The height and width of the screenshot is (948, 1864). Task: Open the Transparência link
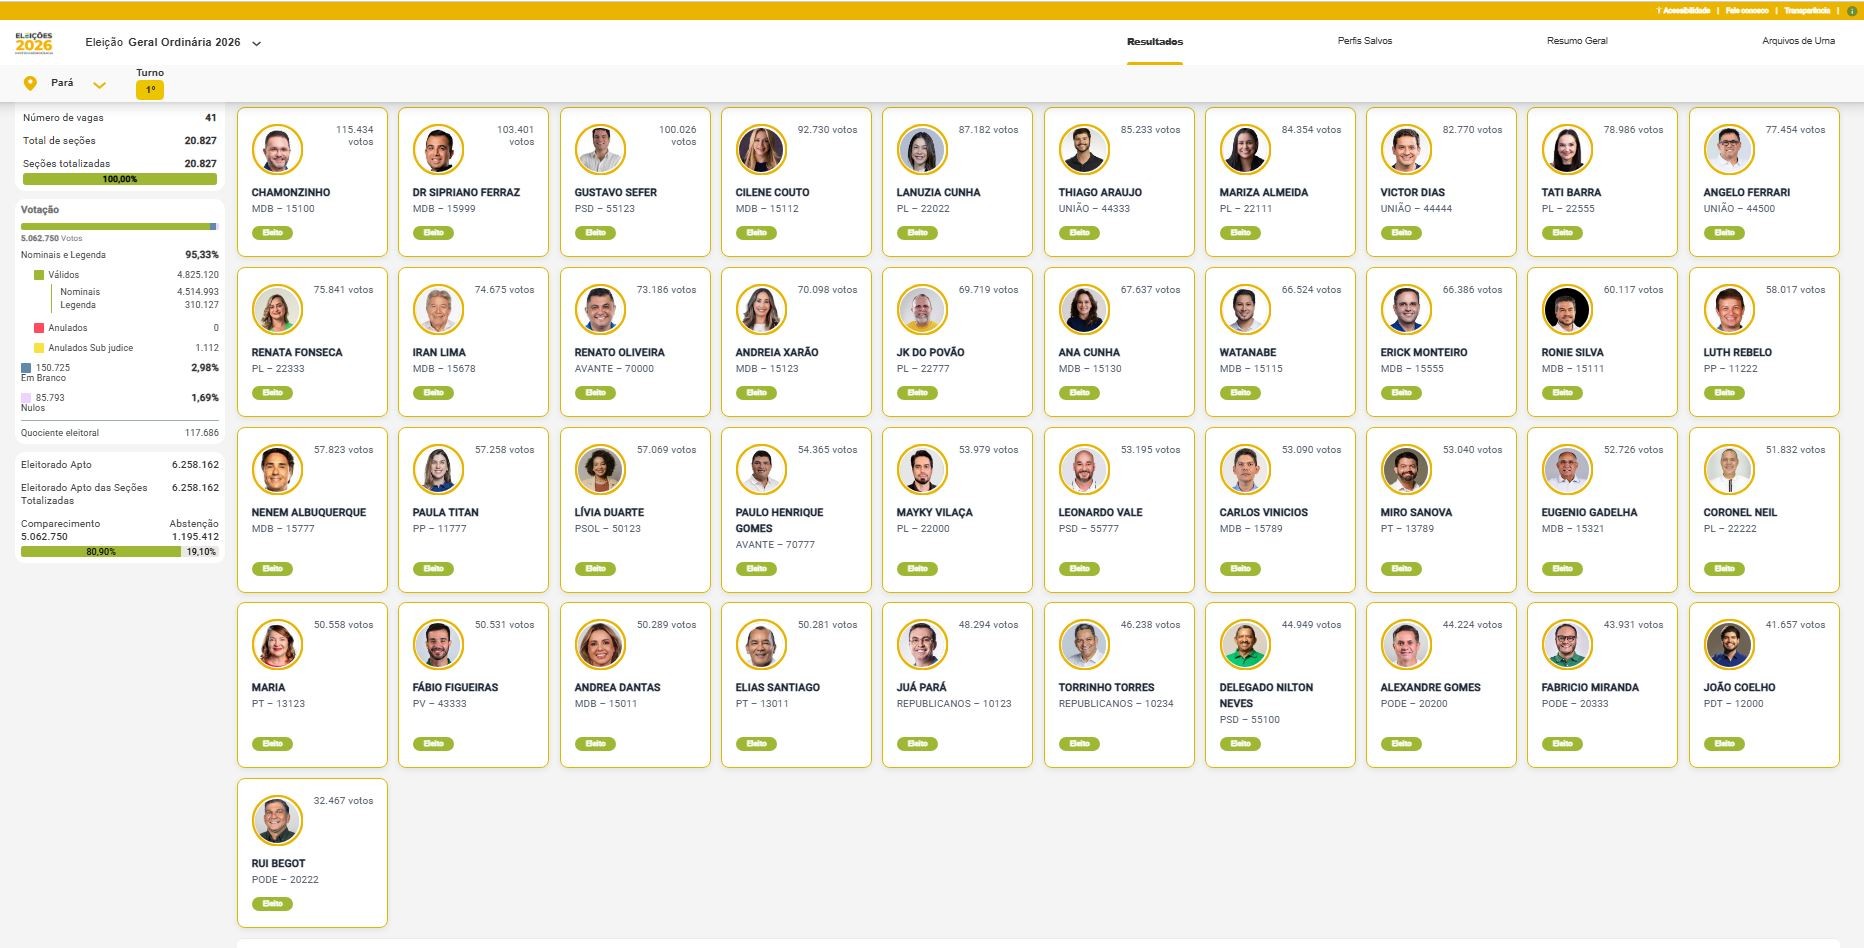[1807, 11]
